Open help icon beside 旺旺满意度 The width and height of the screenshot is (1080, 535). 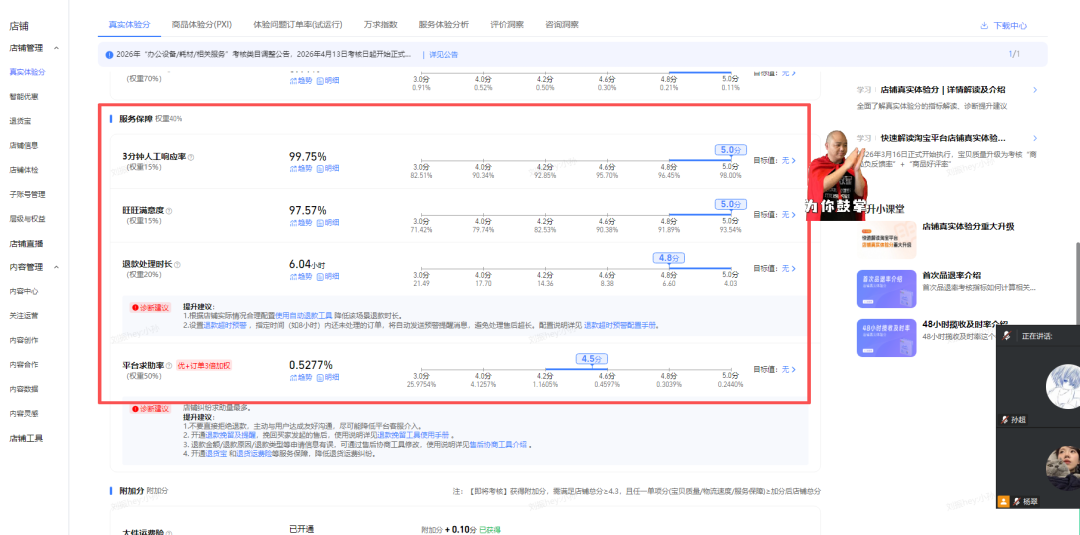click(169, 211)
